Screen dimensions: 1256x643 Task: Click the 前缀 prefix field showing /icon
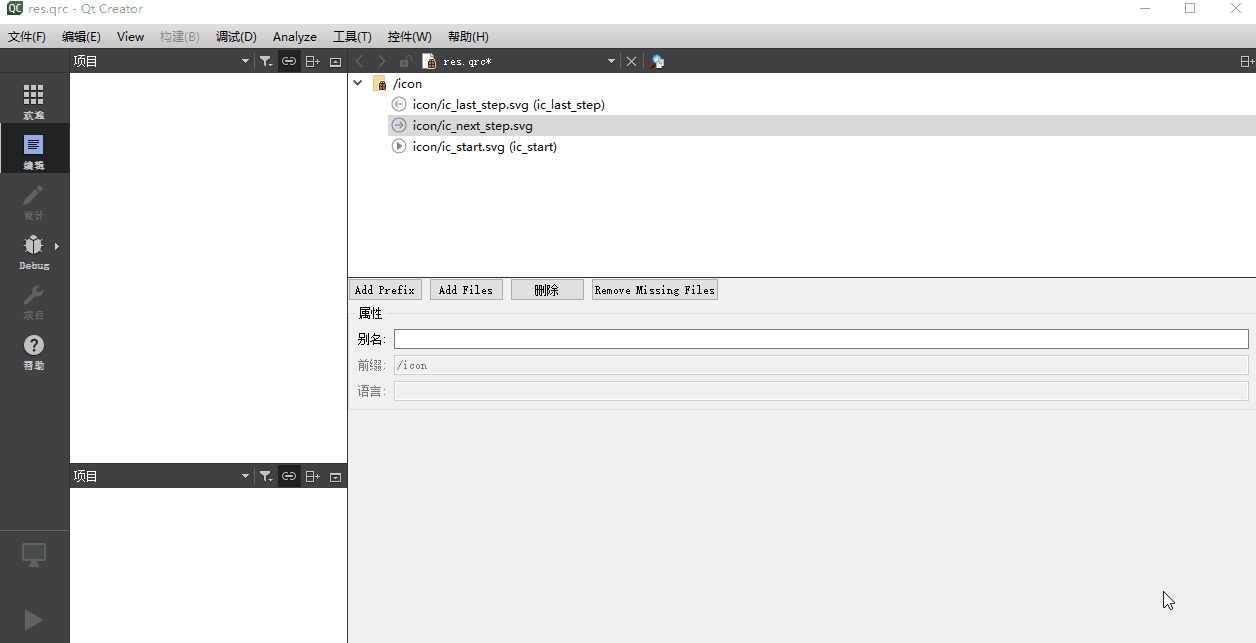(821, 365)
